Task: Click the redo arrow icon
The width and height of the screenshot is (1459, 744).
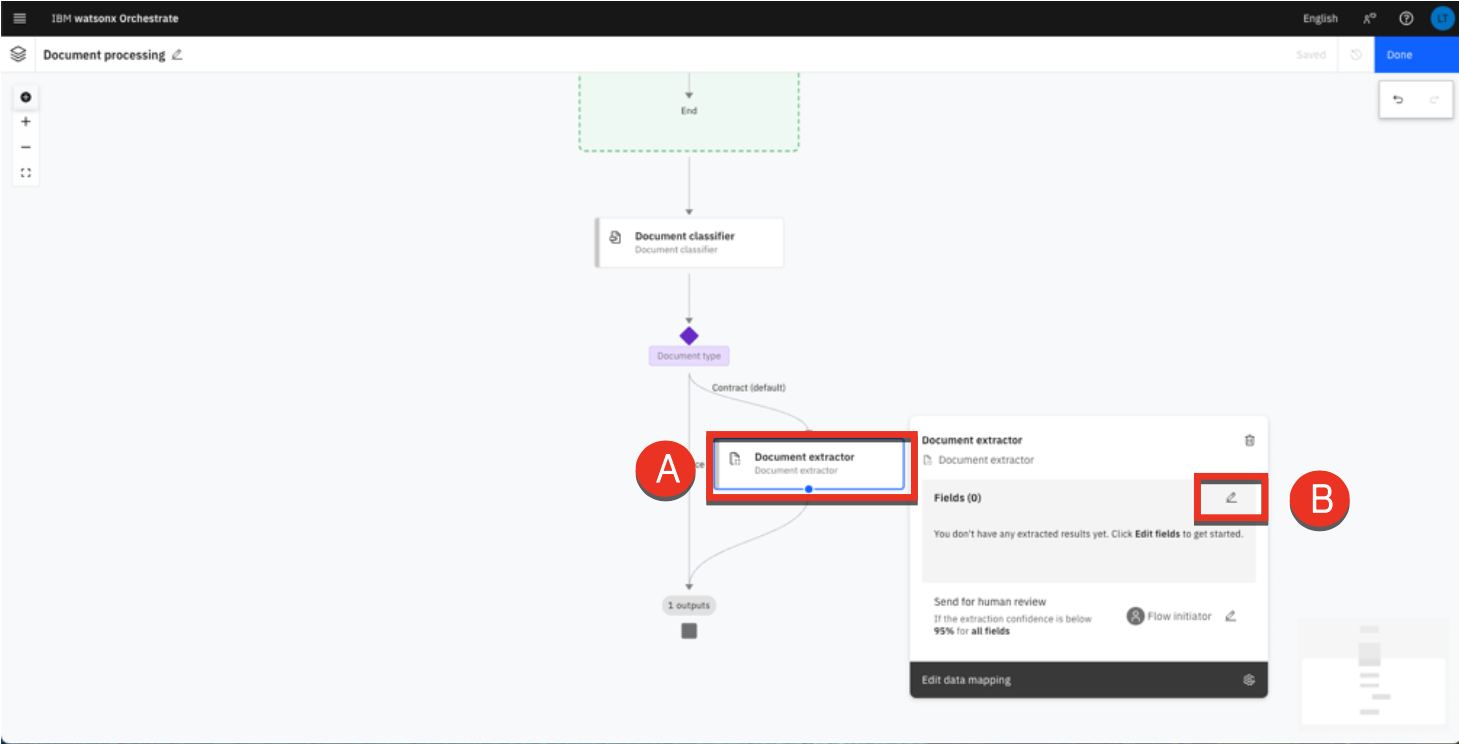Action: (x=1433, y=100)
